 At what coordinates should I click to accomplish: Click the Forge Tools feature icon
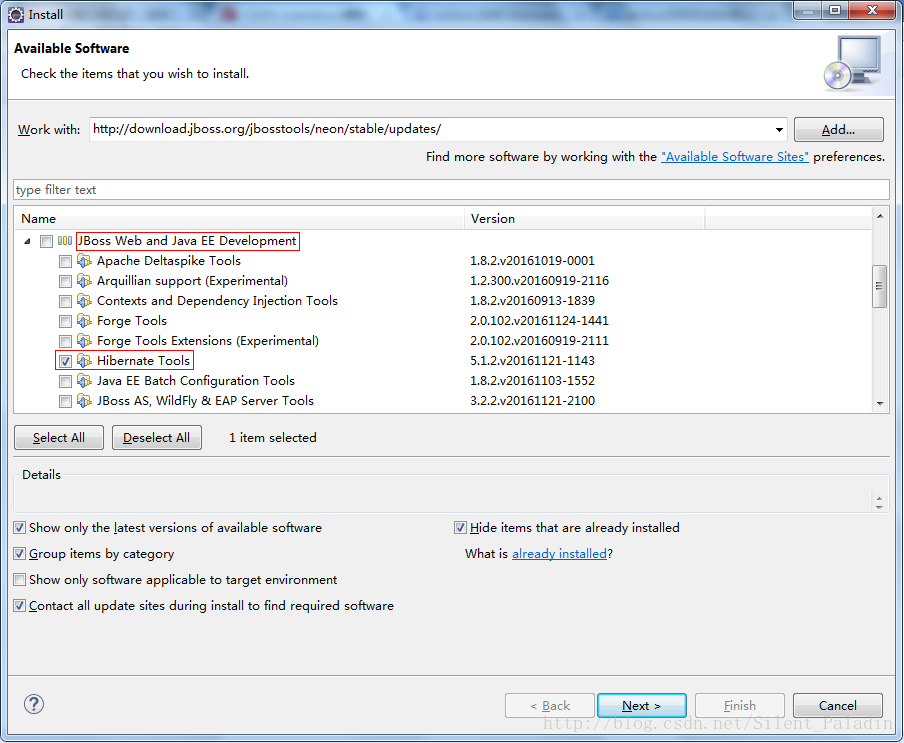[84, 321]
